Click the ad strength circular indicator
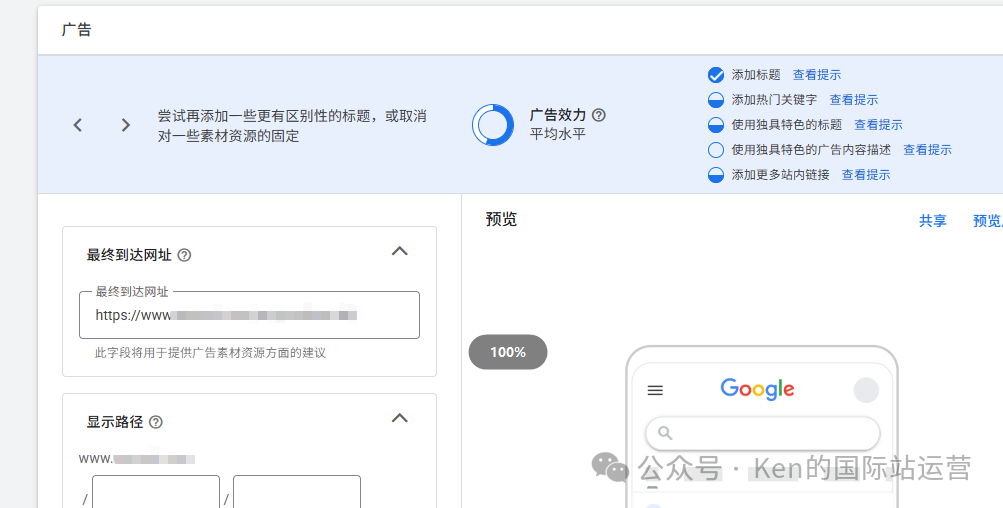Image resolution: width=1003 pixels, height=508 pixels. [493, 125]
